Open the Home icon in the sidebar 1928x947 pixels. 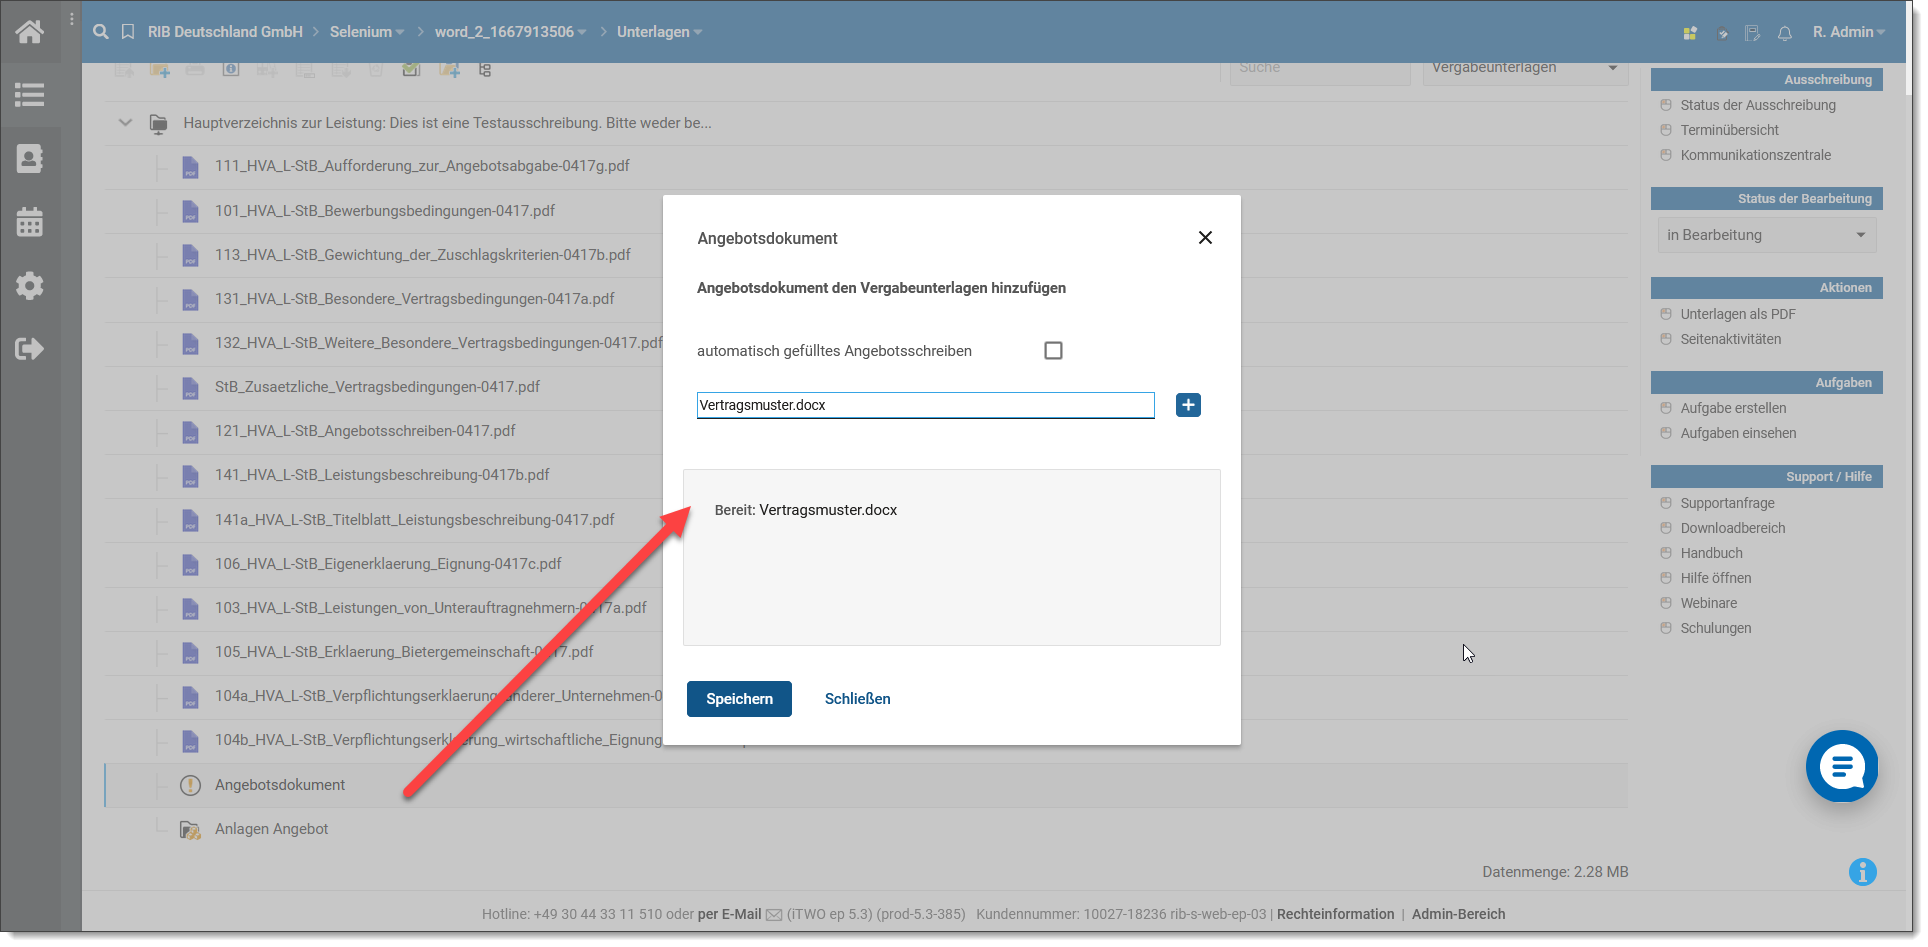coord(29,32)
